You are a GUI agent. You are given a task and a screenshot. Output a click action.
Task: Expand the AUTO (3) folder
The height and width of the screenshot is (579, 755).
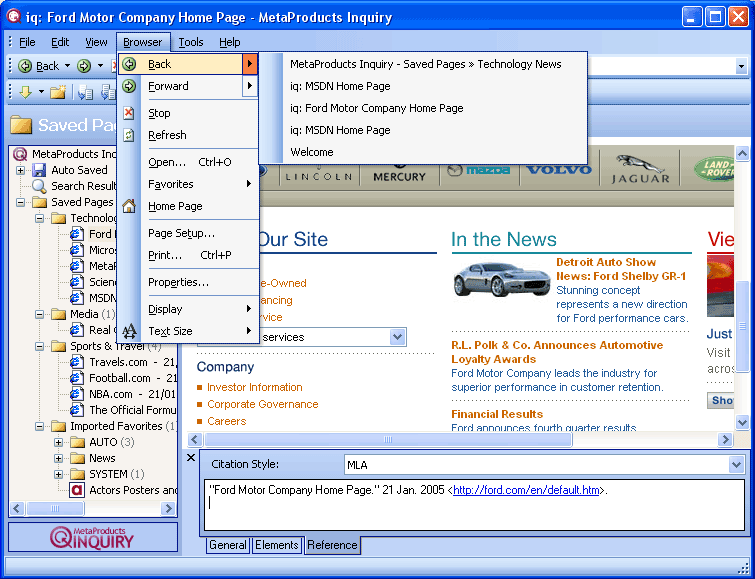58,442
